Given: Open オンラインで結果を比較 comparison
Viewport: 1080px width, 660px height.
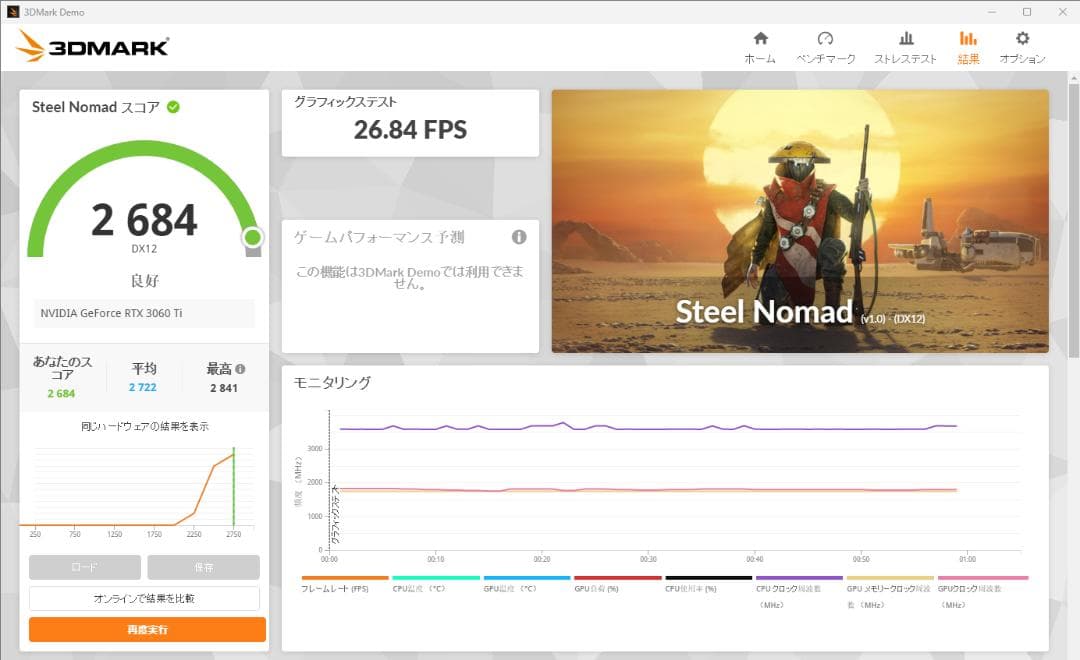Looking at the screenshot, I should [x=147, y=597].
